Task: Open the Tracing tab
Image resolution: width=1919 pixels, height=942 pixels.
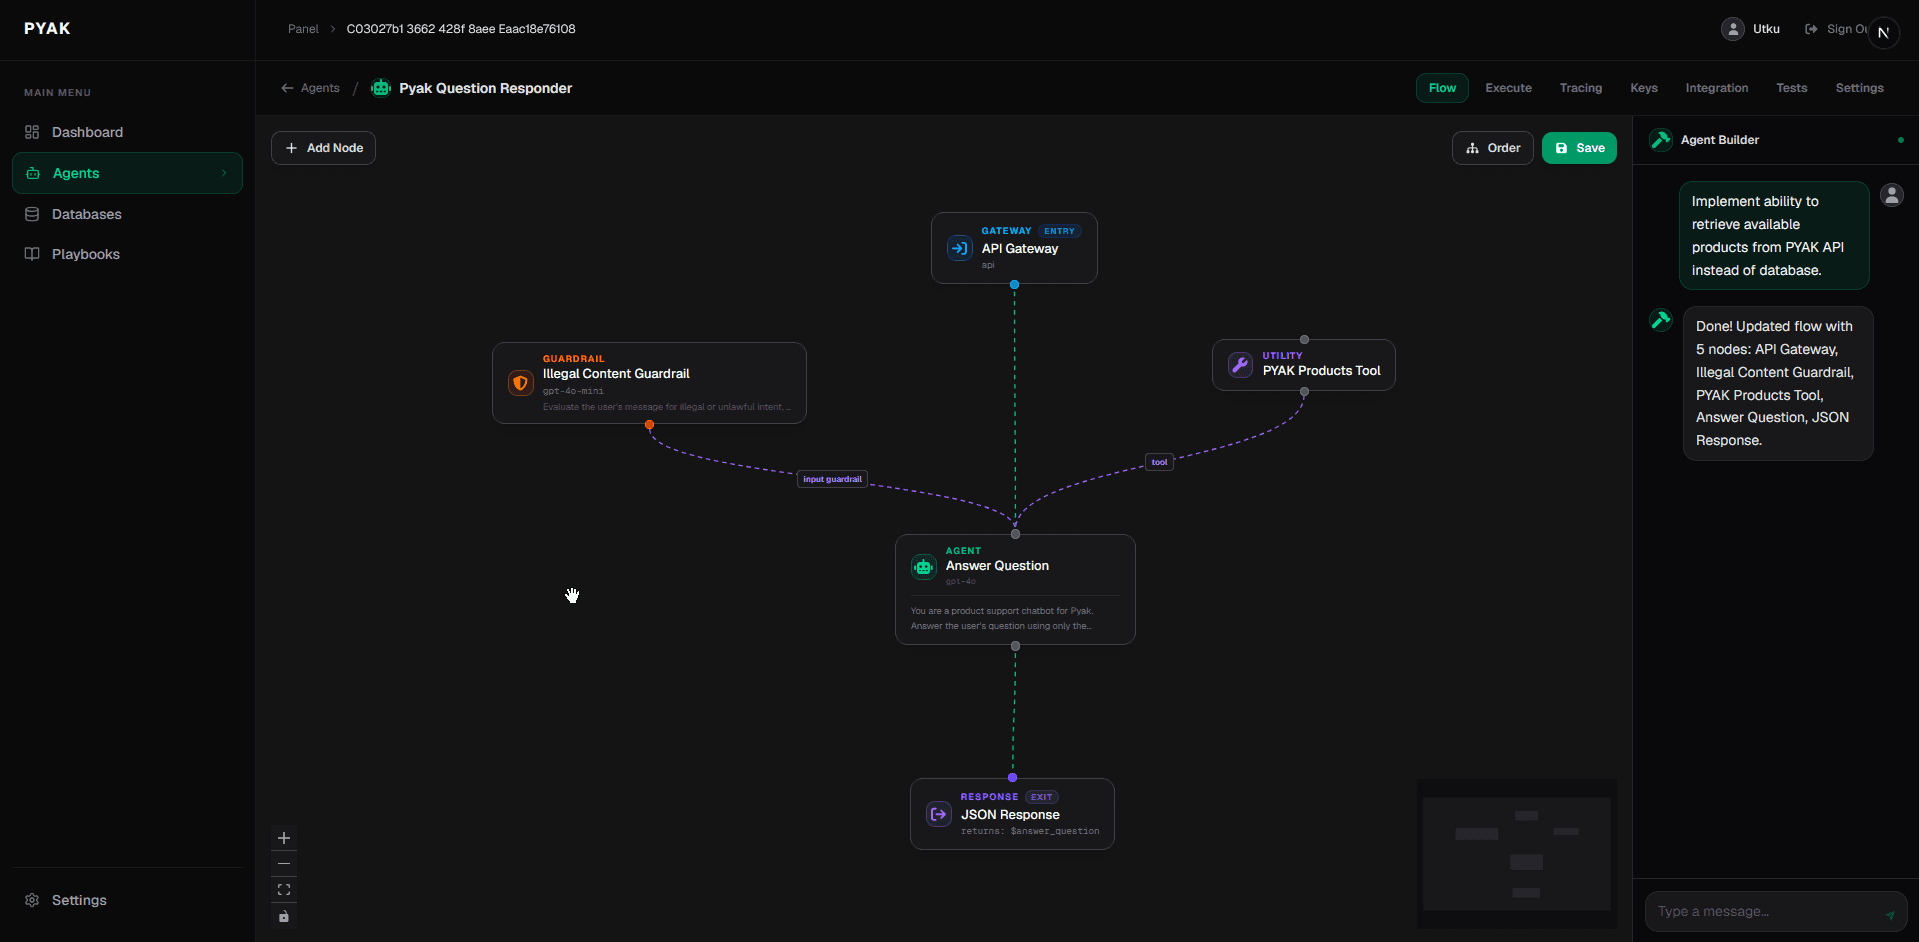Action: pyautogui.click(x=1581, y=88)
